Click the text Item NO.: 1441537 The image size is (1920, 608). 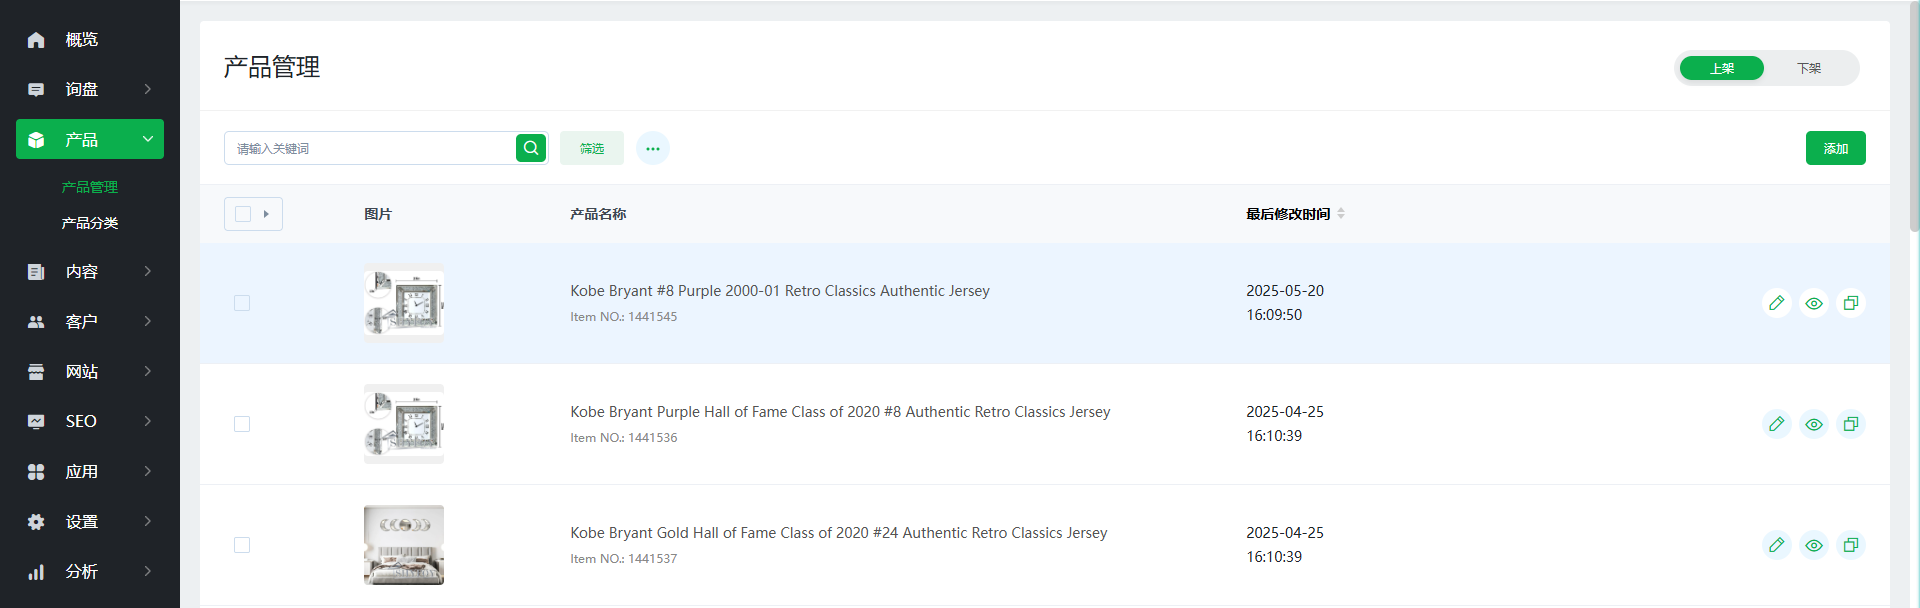coord(624,559)
